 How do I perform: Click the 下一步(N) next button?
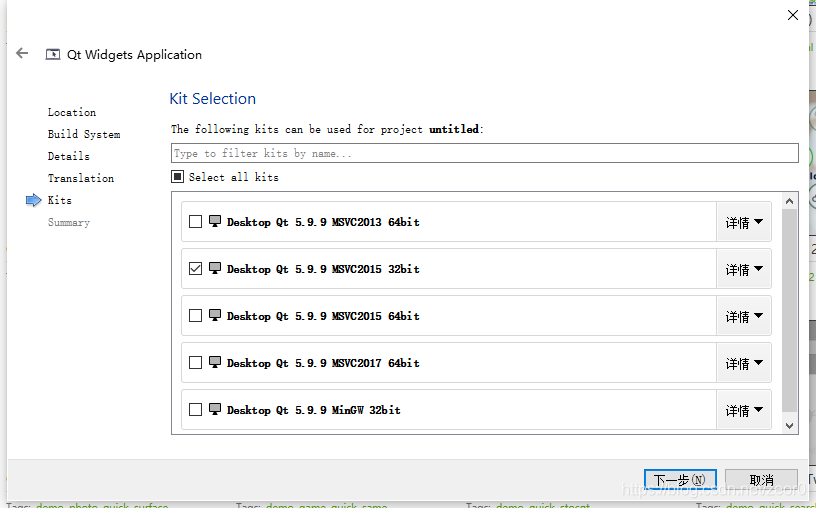point(680,479)
